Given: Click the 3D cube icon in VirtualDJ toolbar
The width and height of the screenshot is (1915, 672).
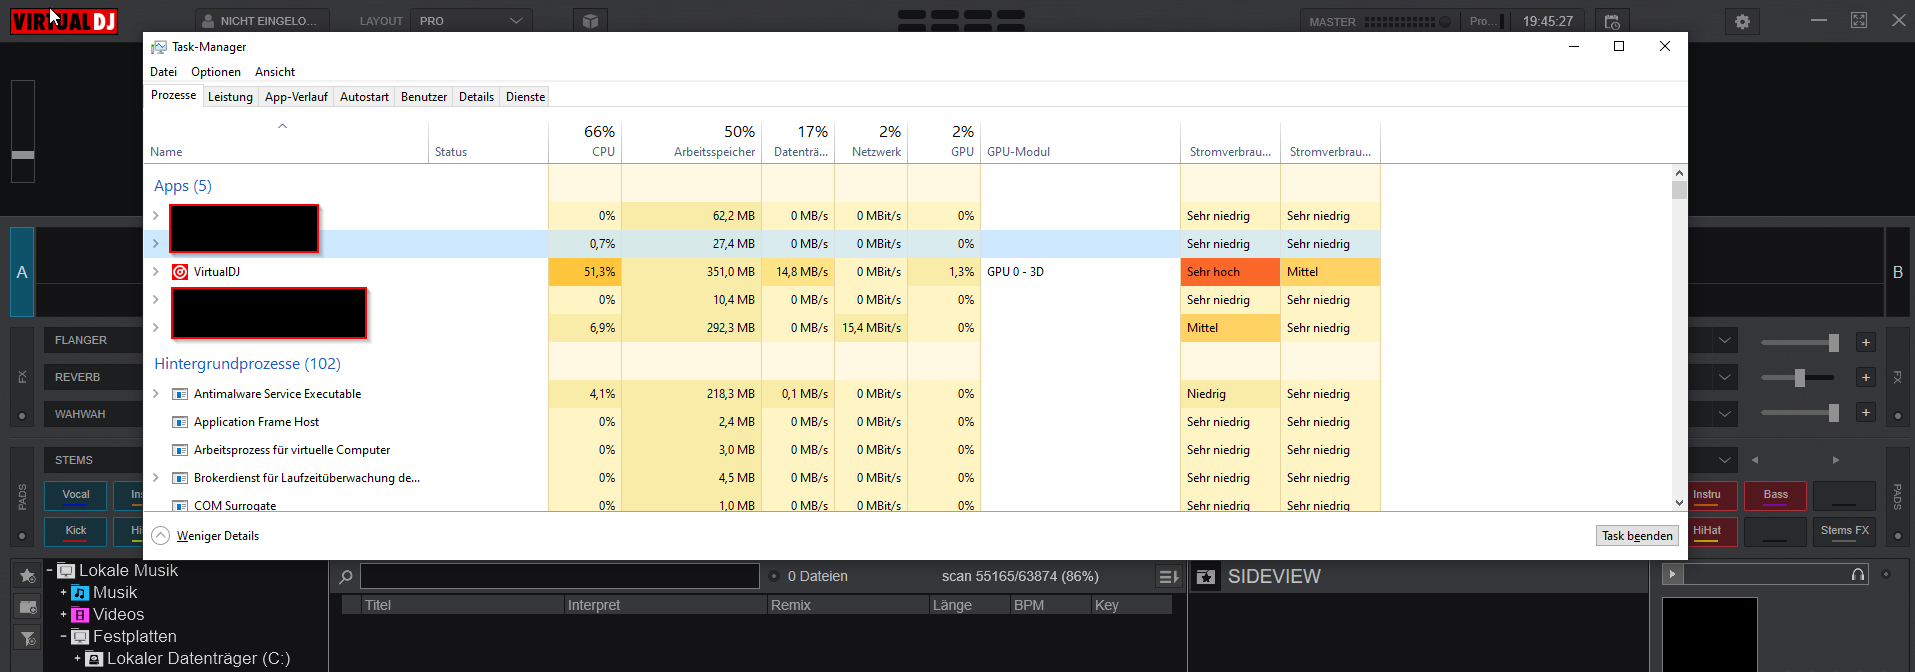Looking at the screenshot, I should pyautogui.click(x=591, y=21).
